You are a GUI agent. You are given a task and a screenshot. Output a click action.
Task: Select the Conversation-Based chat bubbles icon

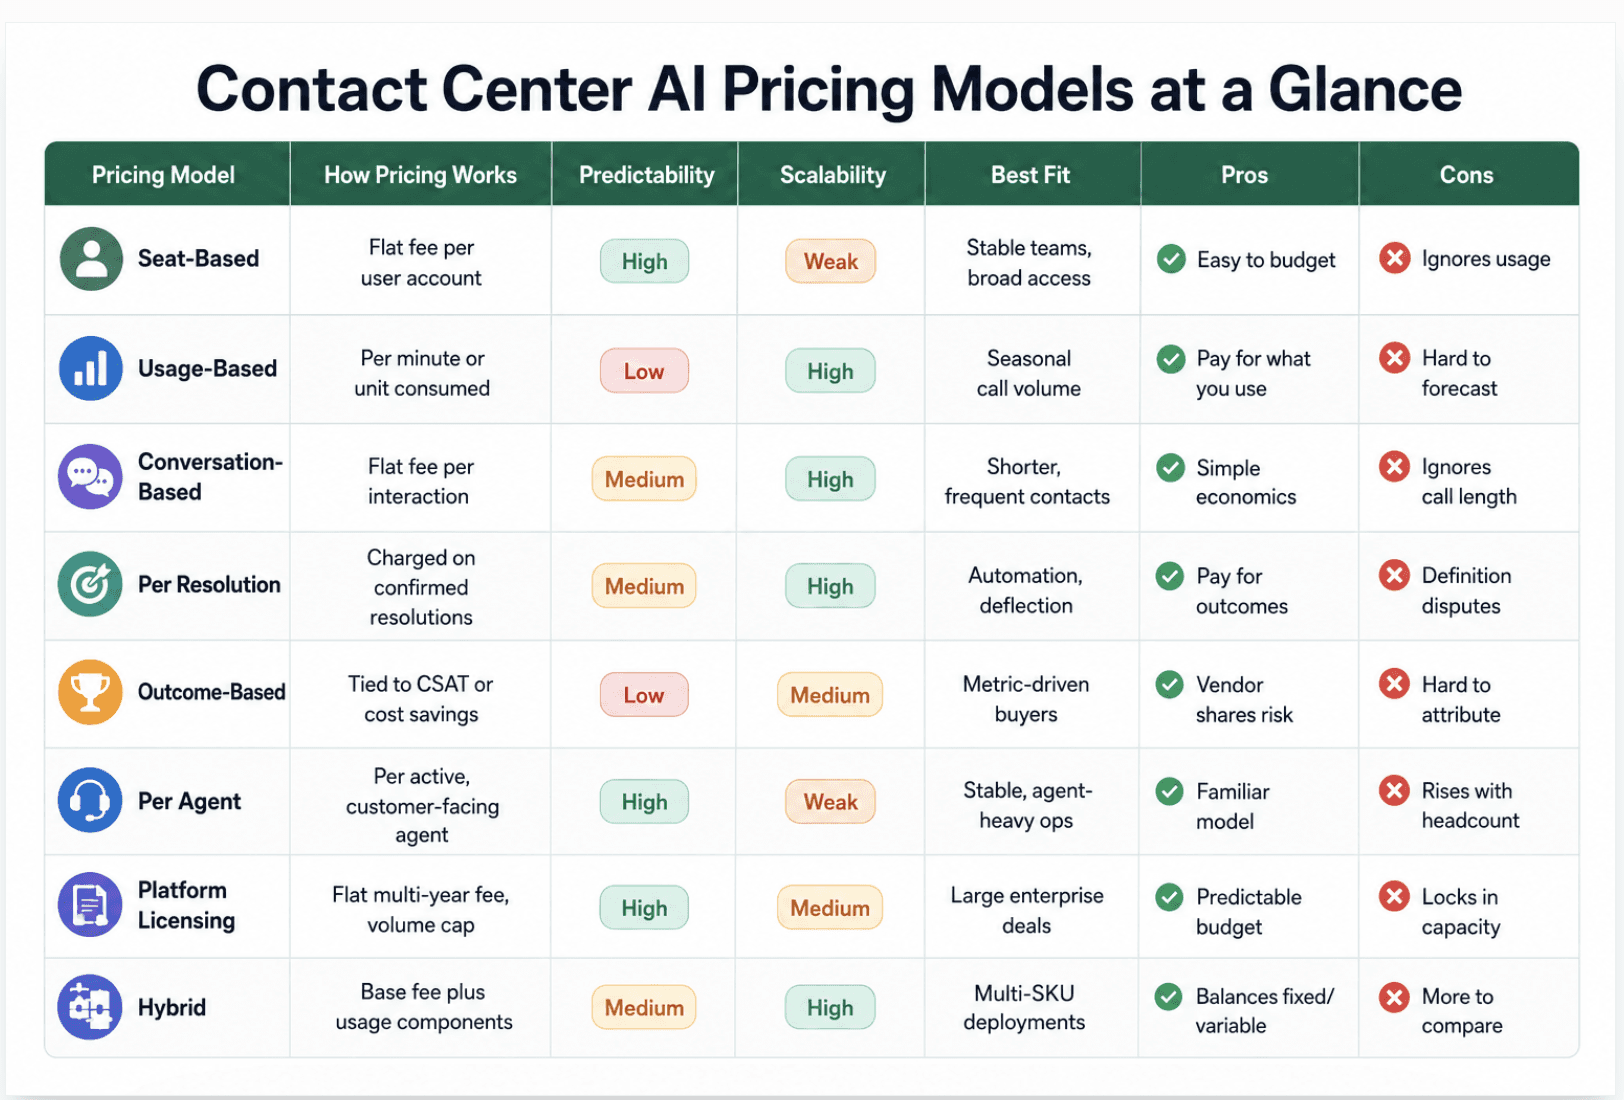91,477
